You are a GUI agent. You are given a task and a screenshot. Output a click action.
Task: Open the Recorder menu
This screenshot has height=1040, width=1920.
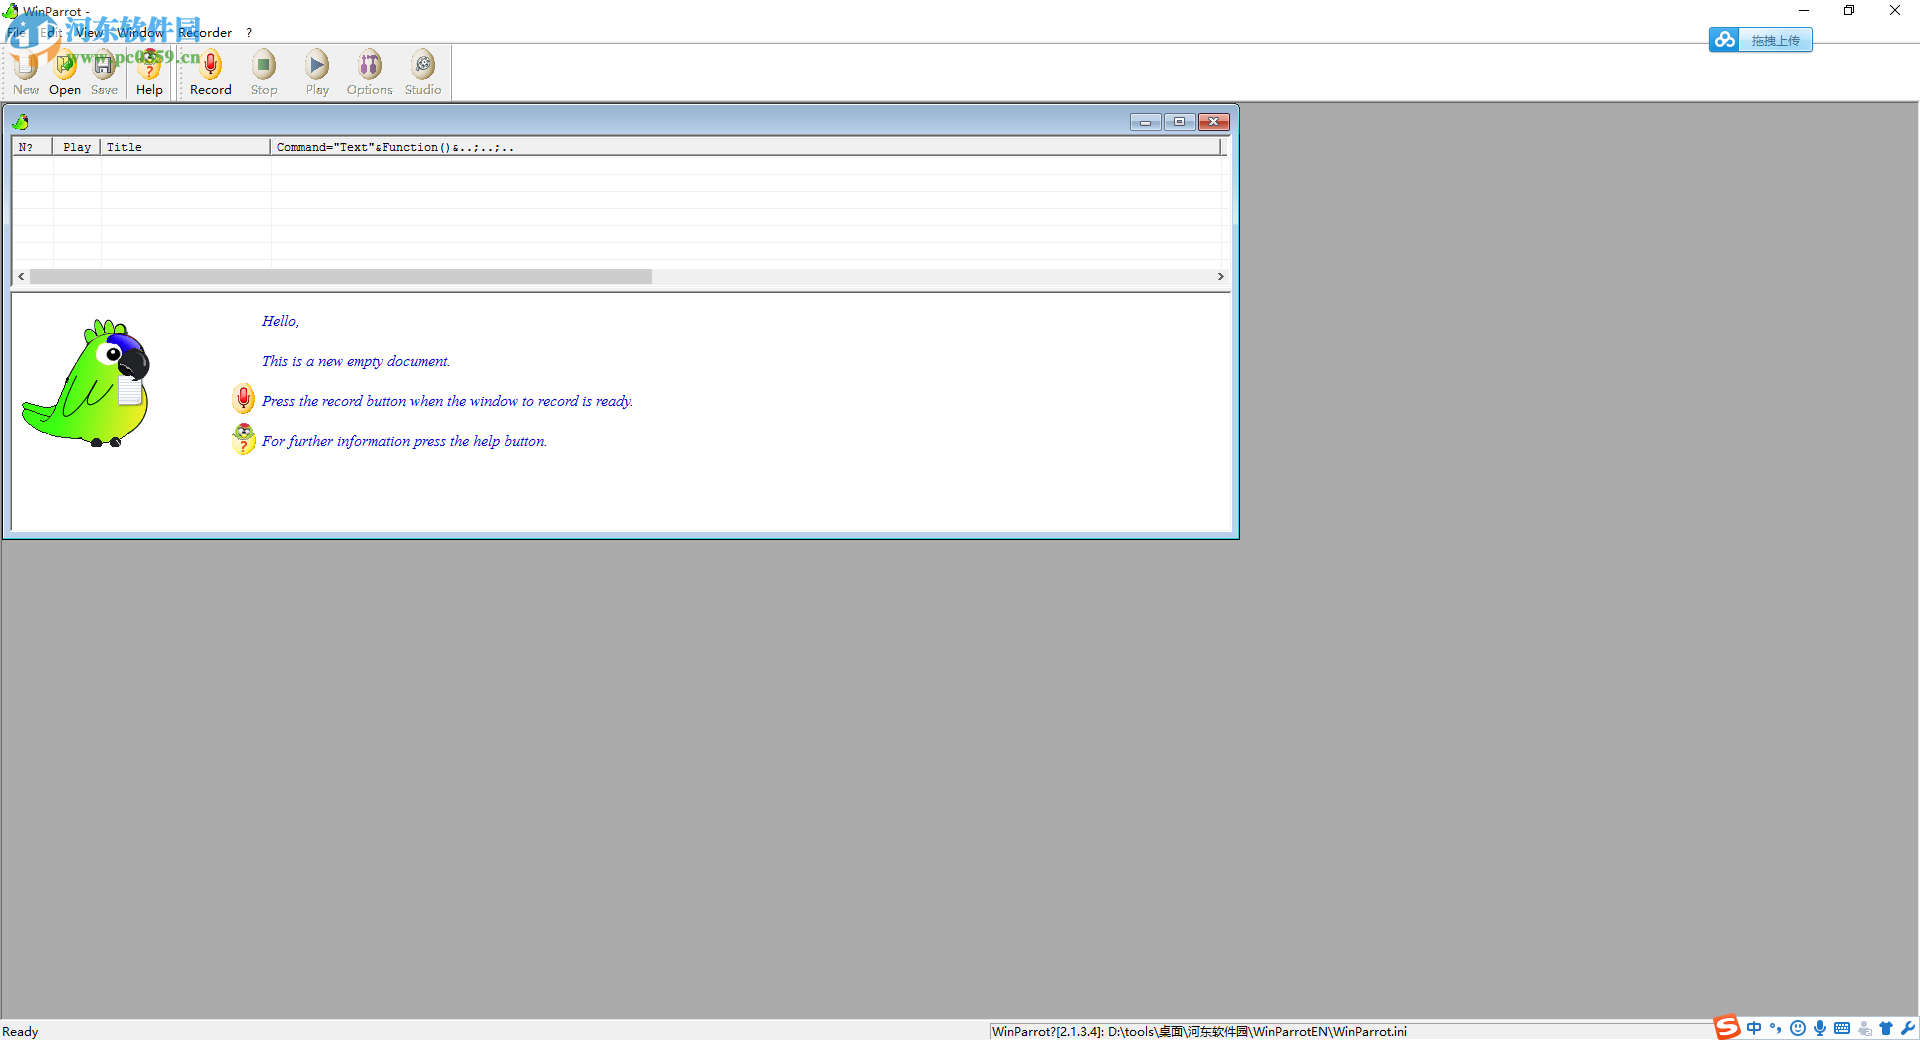(x=205, y=32)
